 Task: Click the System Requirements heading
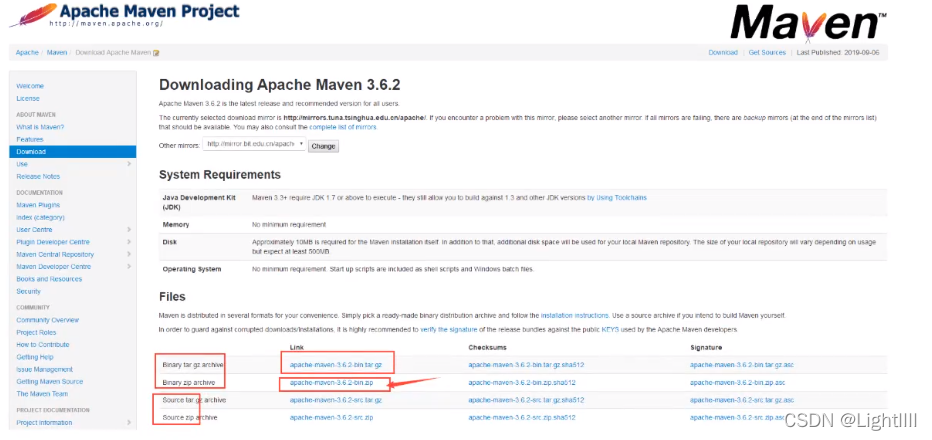point(220,175)
